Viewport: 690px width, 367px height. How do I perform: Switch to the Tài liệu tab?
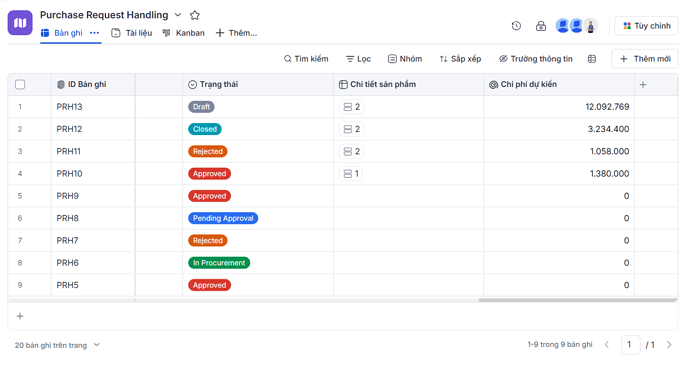coord(132,33)
